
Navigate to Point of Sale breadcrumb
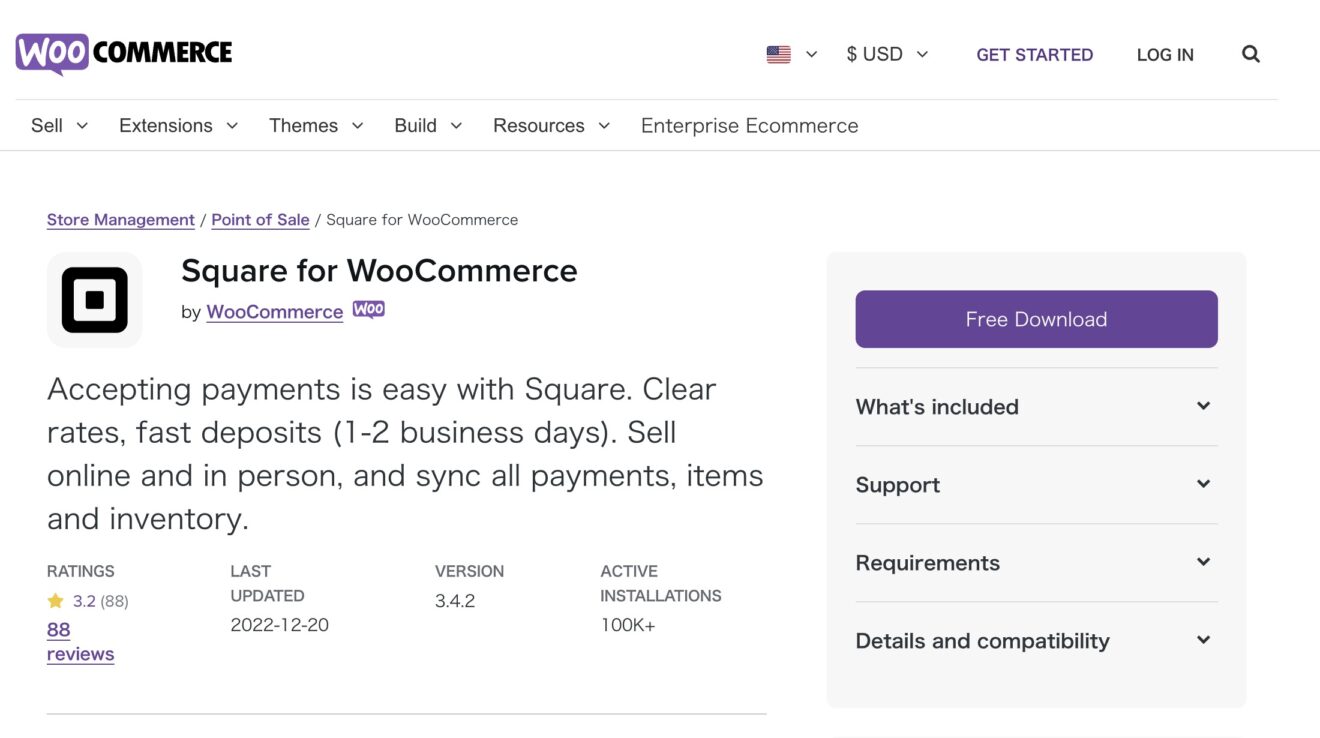pos(260,219)
